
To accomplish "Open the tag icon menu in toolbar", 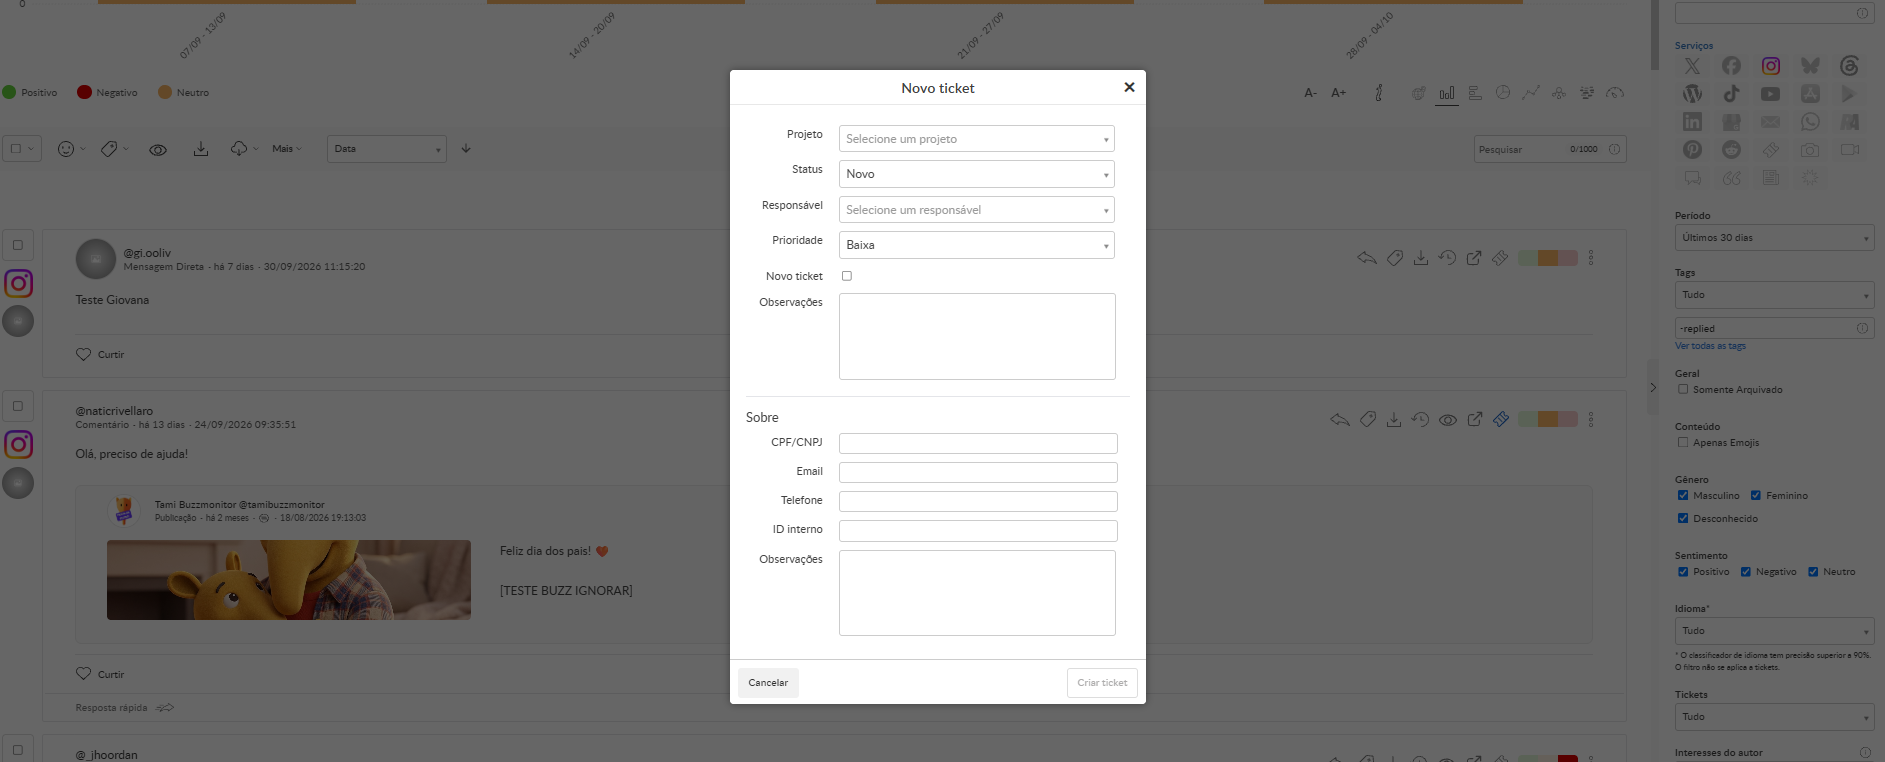I will click(x=114, y=149).
